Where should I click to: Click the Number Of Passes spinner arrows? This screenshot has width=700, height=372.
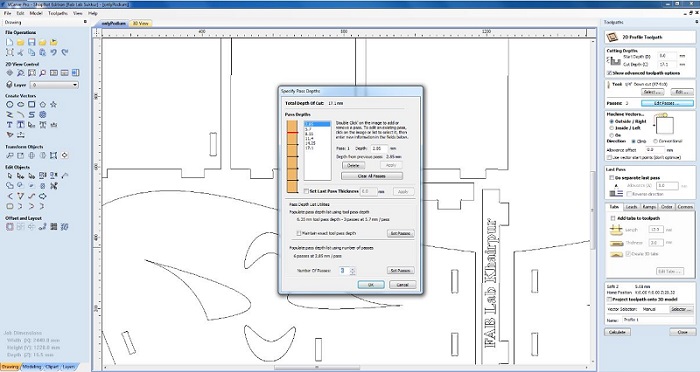click(x=353, y=270)
